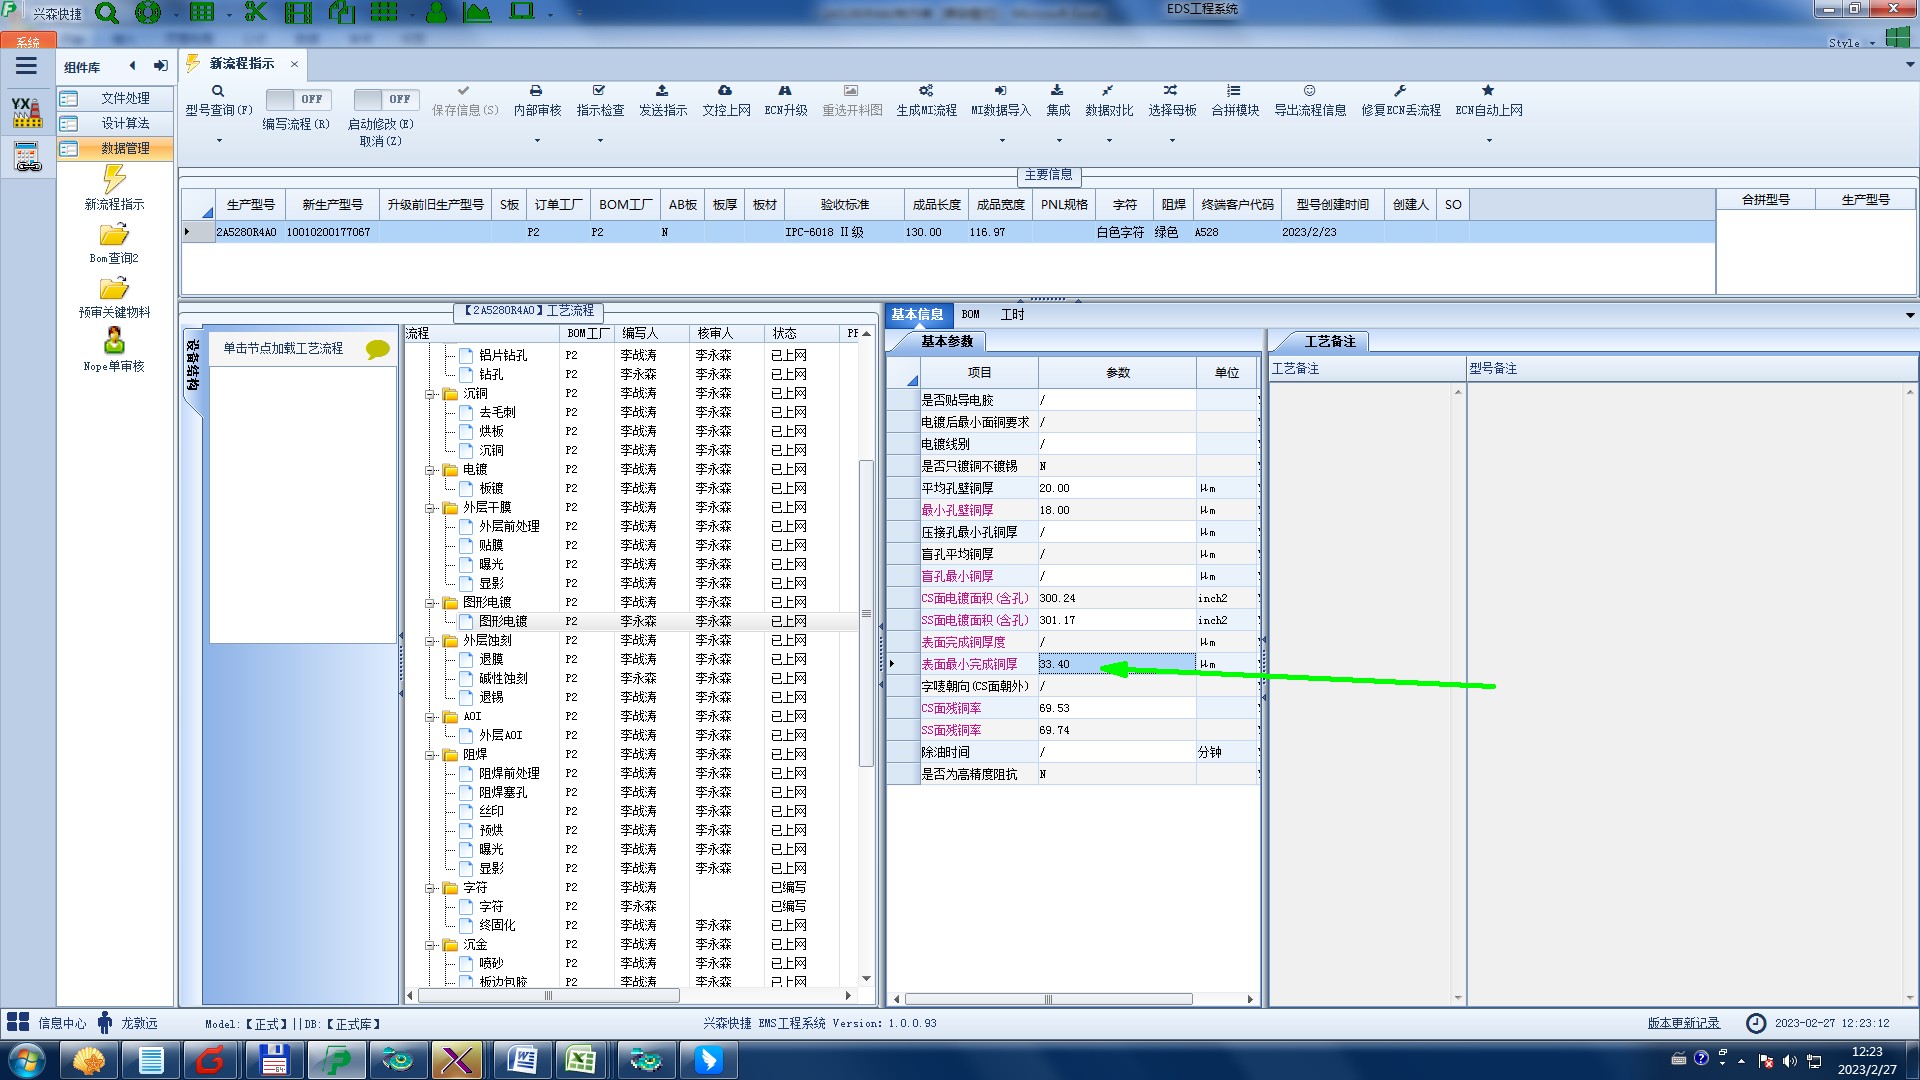
Task: Collapse the 外层干膜 tree node
Action: tap(430, 508)
